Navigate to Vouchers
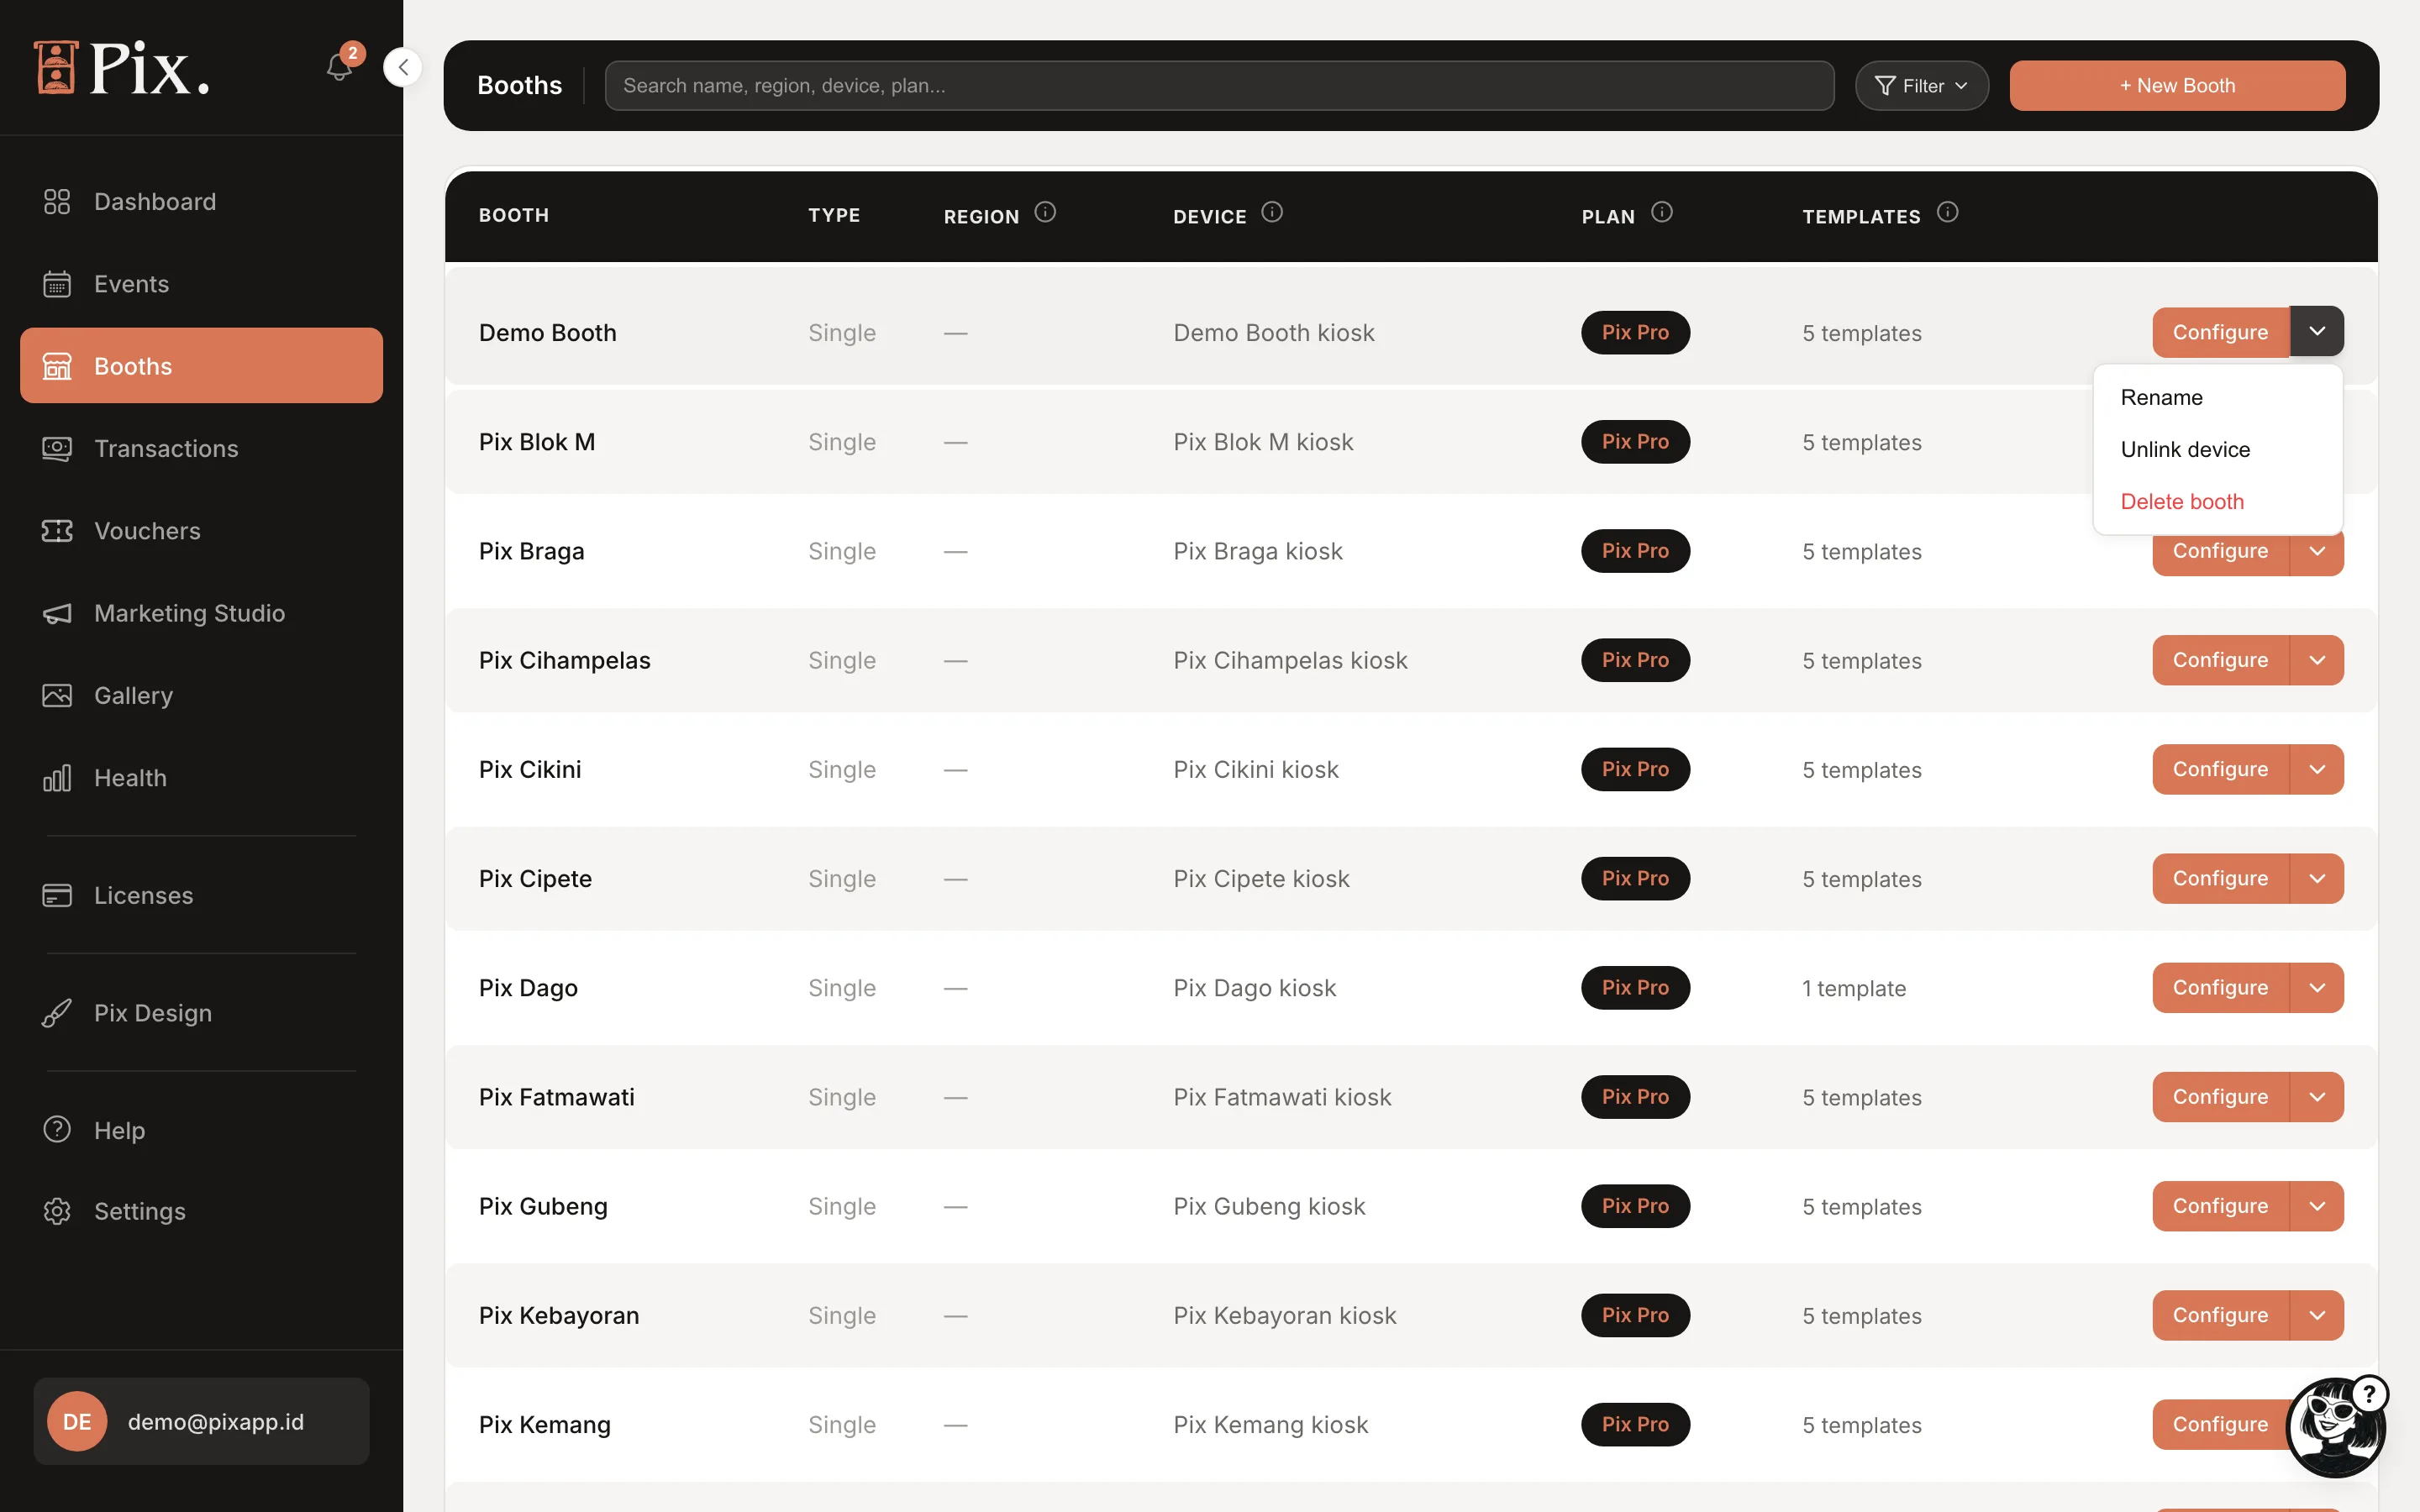Viewport: 2420px width, 1512px height. point(201,530)
